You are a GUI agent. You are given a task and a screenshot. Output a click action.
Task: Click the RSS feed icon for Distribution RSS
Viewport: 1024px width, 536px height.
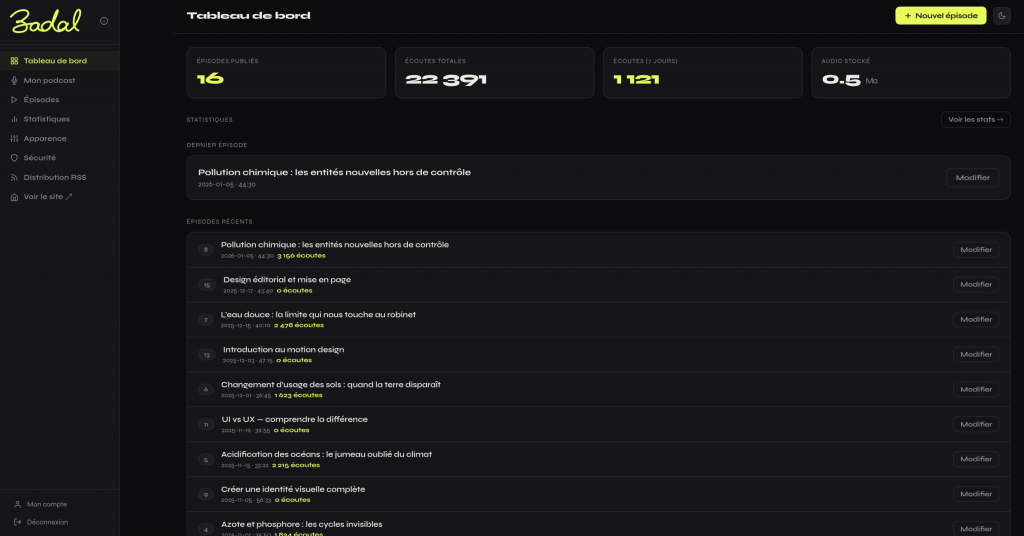[x=14, y=177]
